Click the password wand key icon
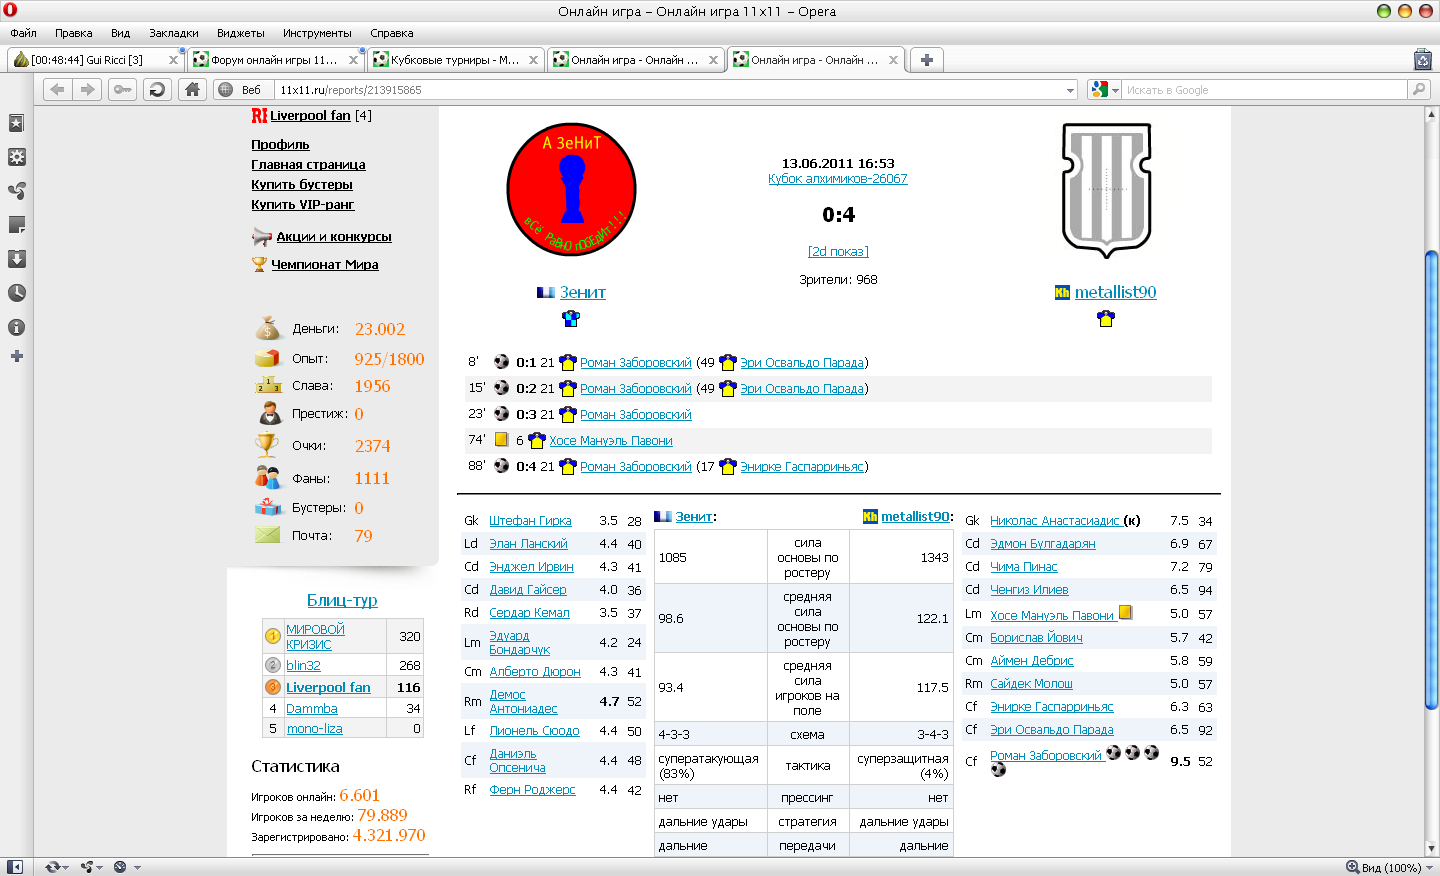Image resolution: width=1440 pixels, height=876 pixels. click(122, 90)
